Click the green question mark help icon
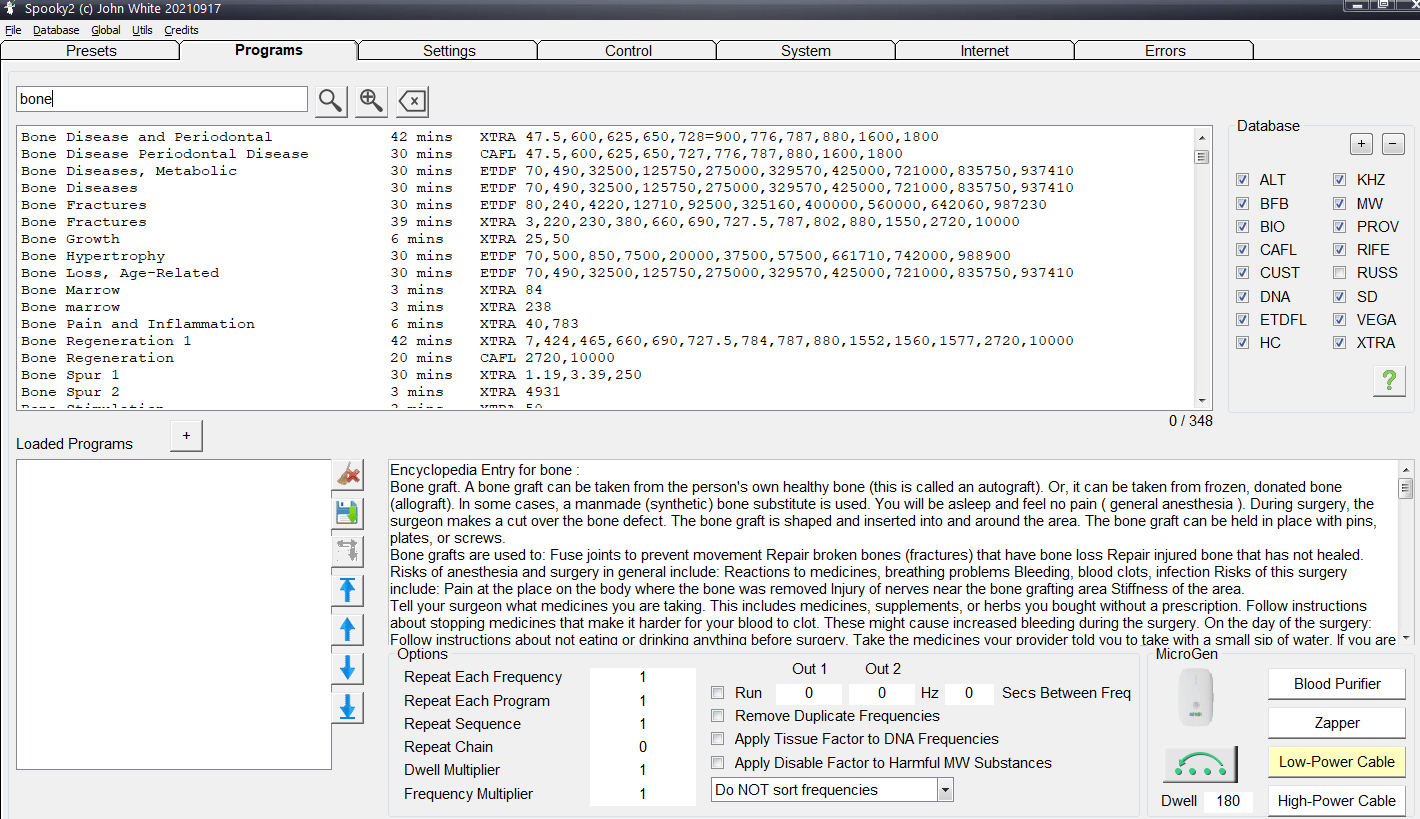Image resolution: width=1420 pixels, height=819 pixels. 1389,381
